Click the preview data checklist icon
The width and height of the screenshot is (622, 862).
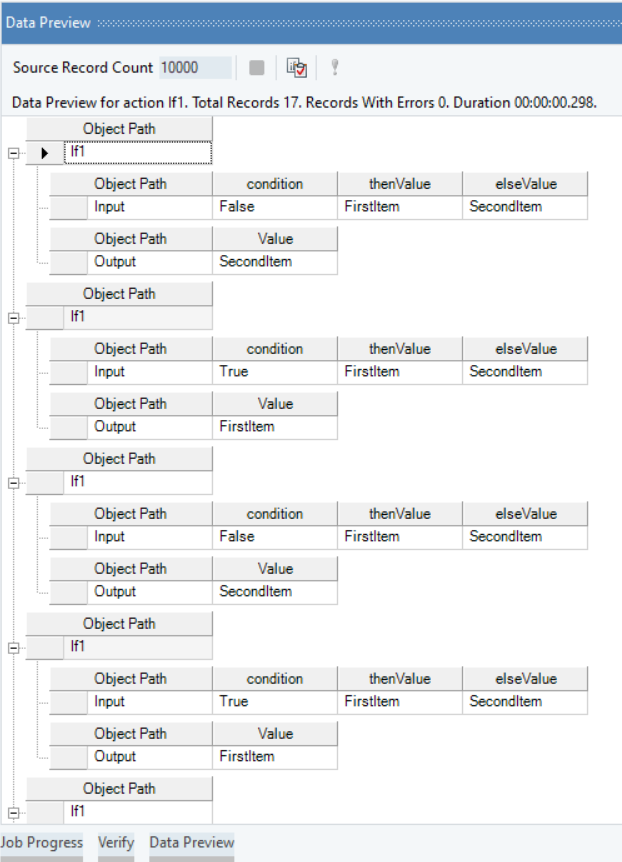tap(296, 67)
